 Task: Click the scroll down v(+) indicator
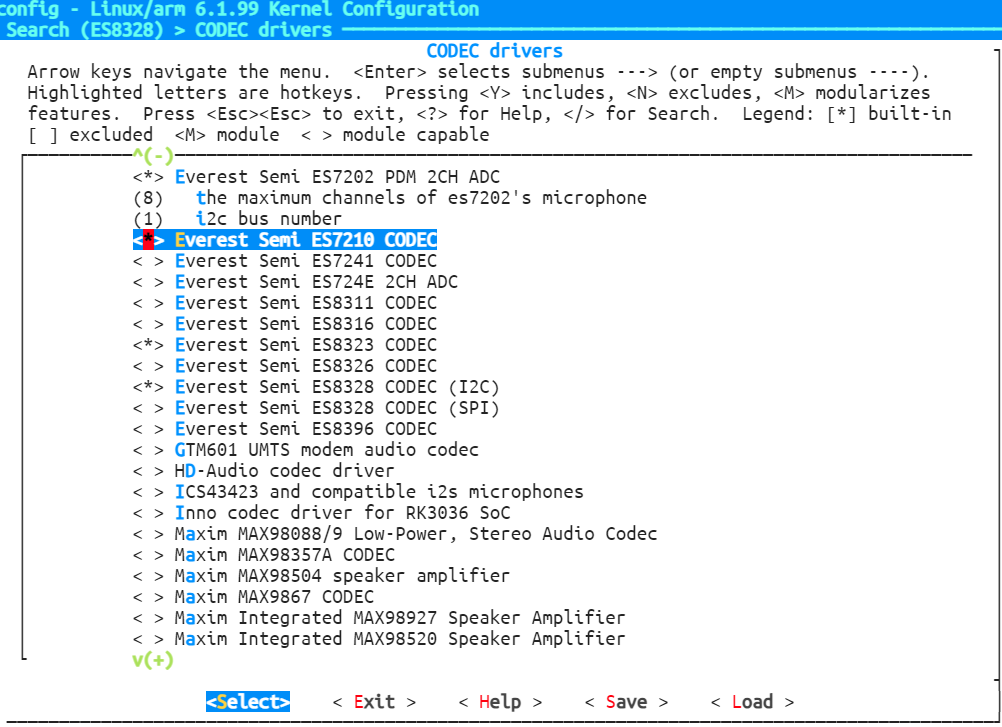pos(153,660)
